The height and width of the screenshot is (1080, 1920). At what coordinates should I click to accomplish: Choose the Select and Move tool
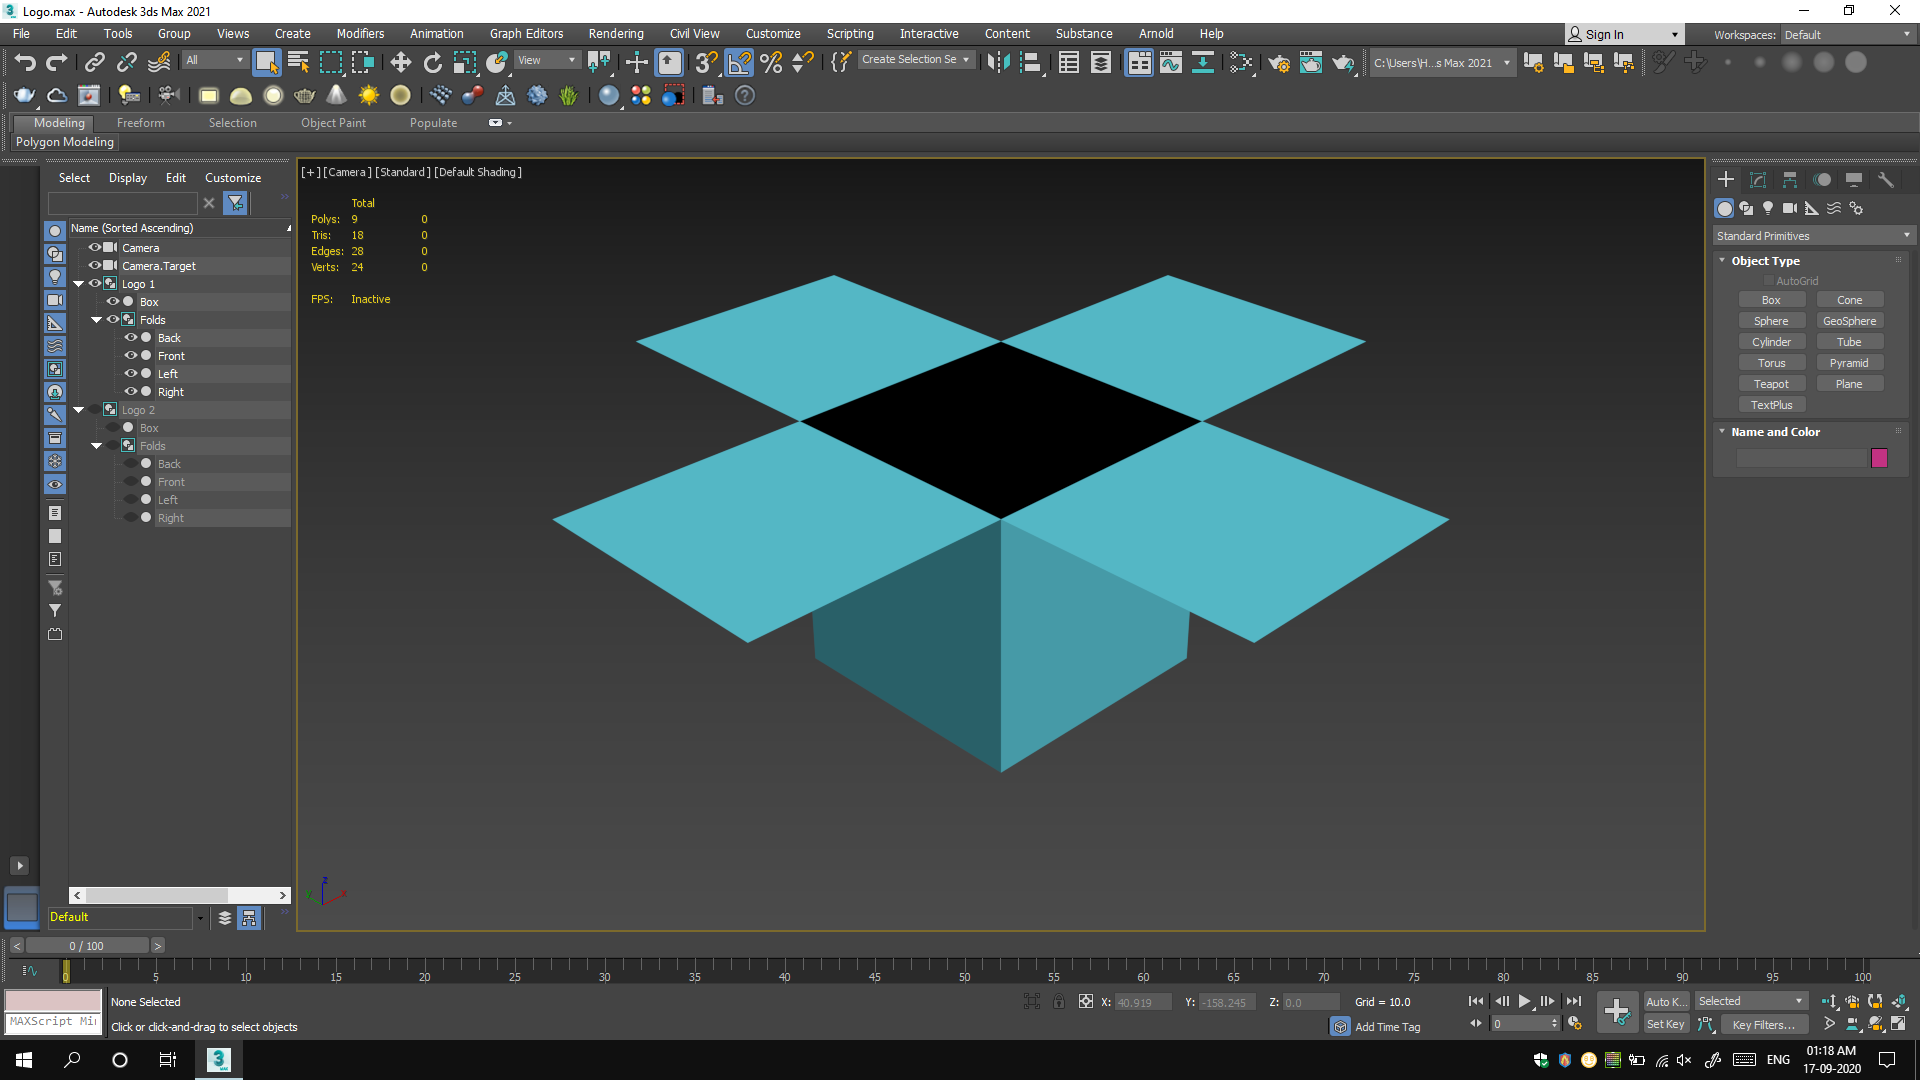click(x=401, y=63)
